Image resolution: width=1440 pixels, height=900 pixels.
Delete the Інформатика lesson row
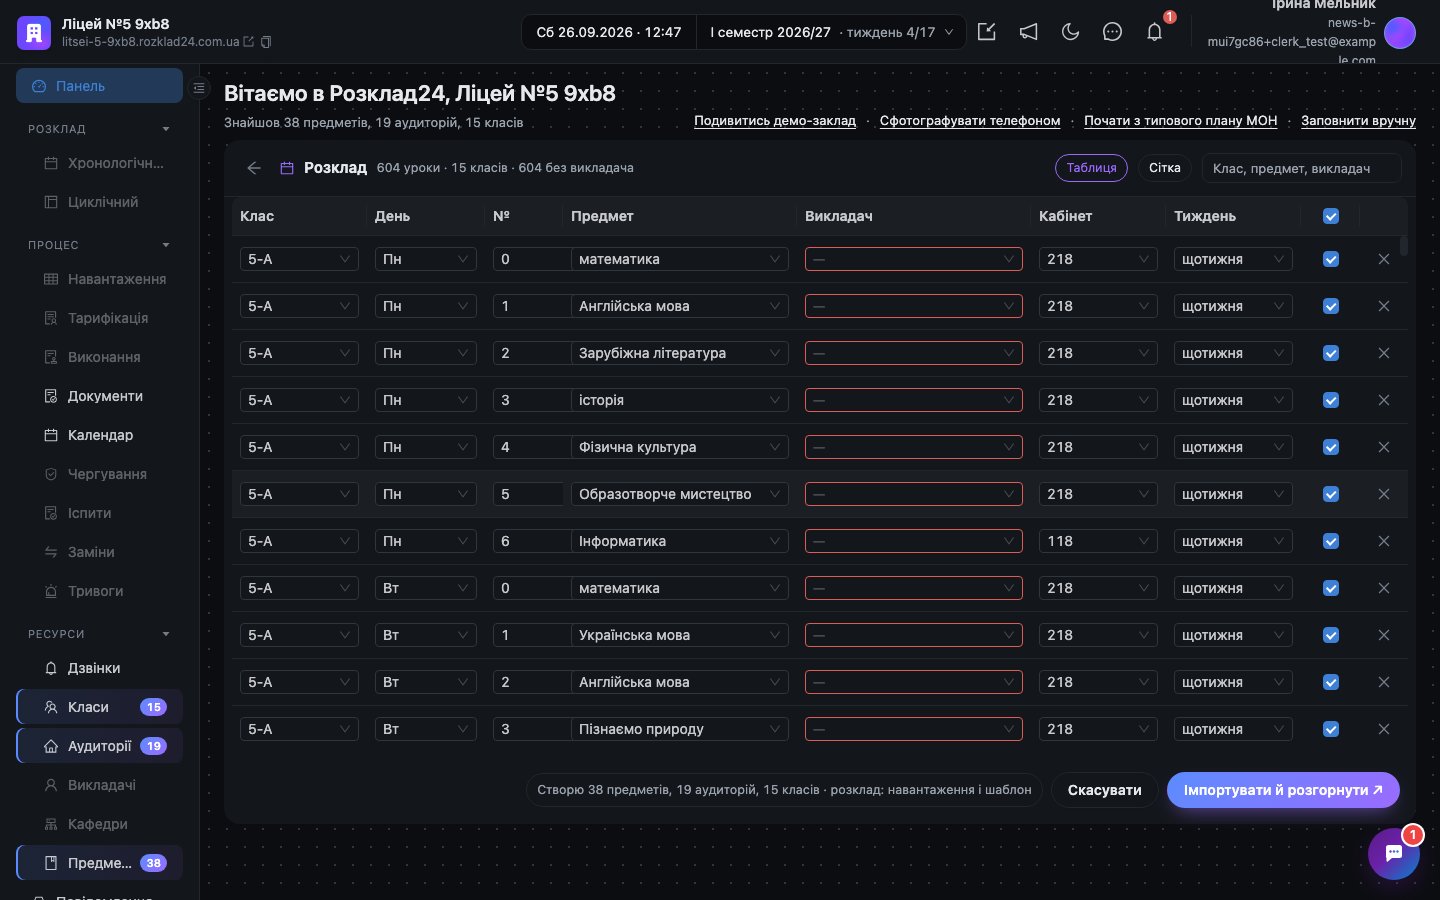point(1384,541)
